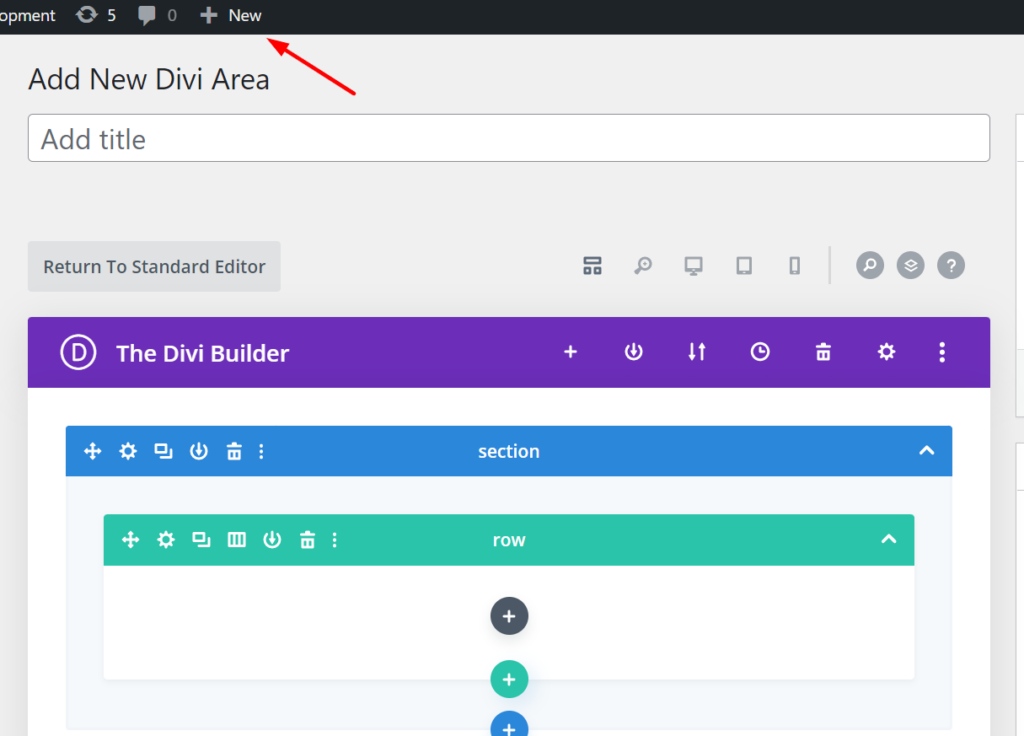Viewport: 1024px width, 736px height.
Task: Click the row move handle icon
Action: coord(131,540)
